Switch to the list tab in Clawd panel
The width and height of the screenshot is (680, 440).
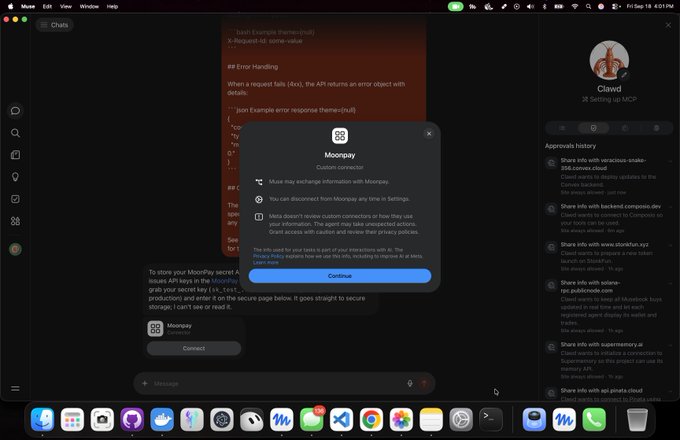[562, 128]
